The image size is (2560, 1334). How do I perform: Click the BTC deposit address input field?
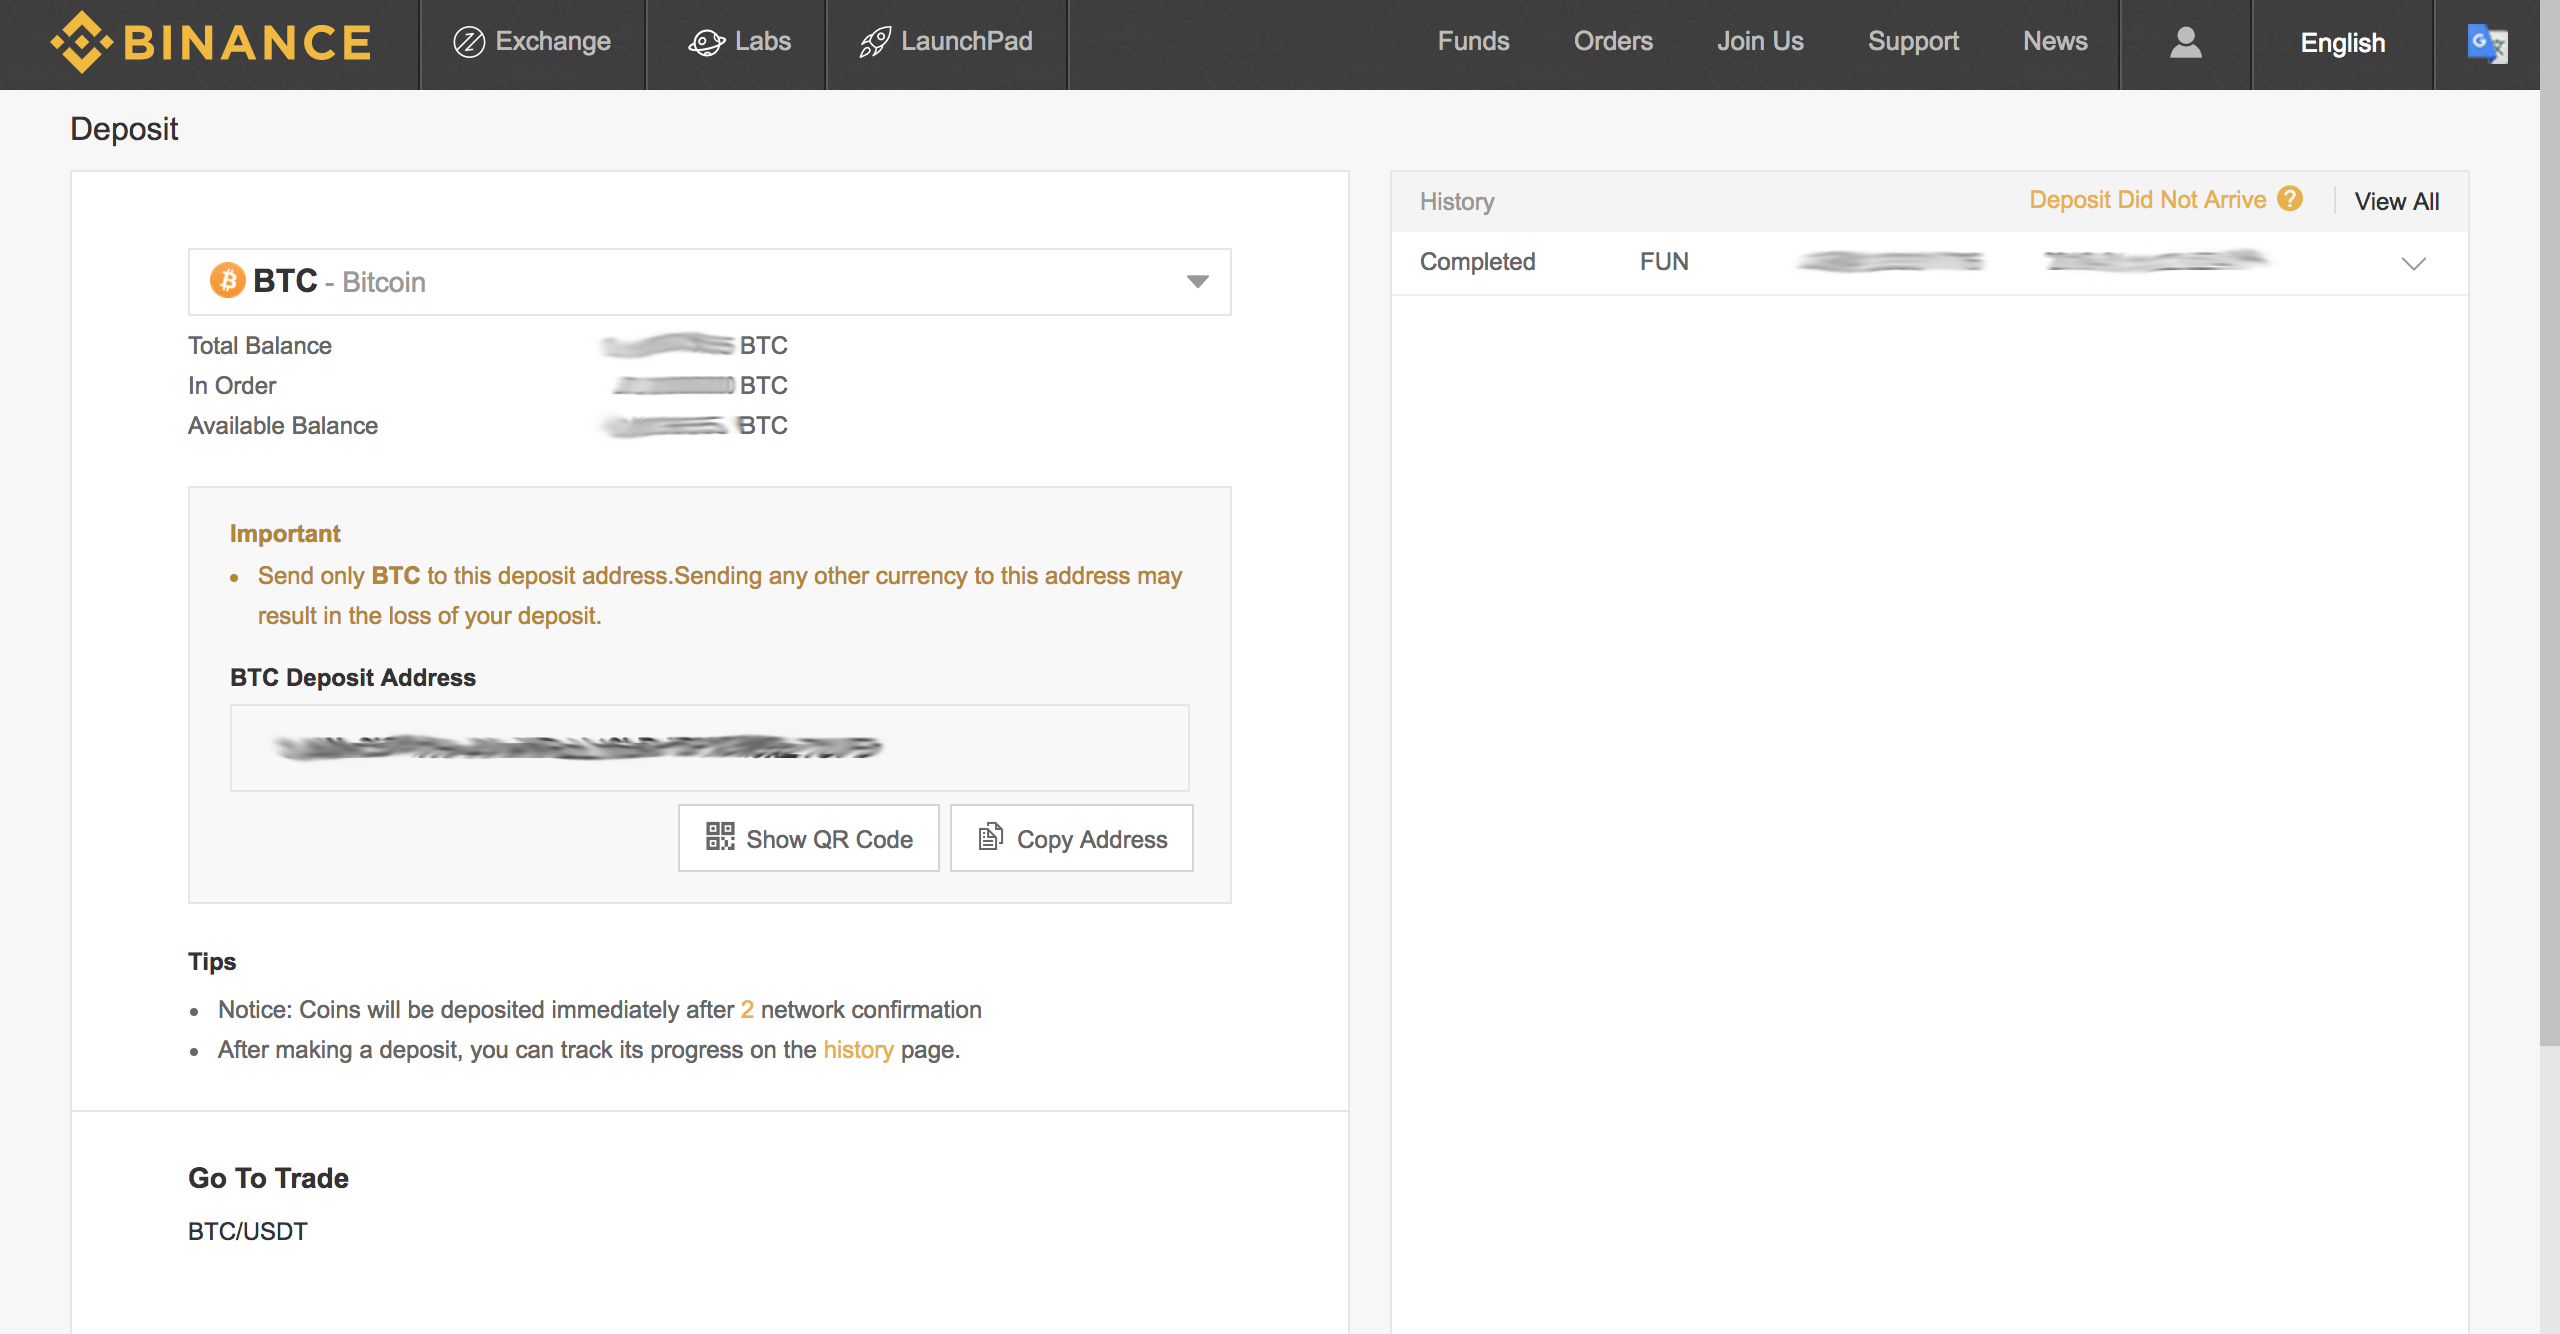click(711, 748)
